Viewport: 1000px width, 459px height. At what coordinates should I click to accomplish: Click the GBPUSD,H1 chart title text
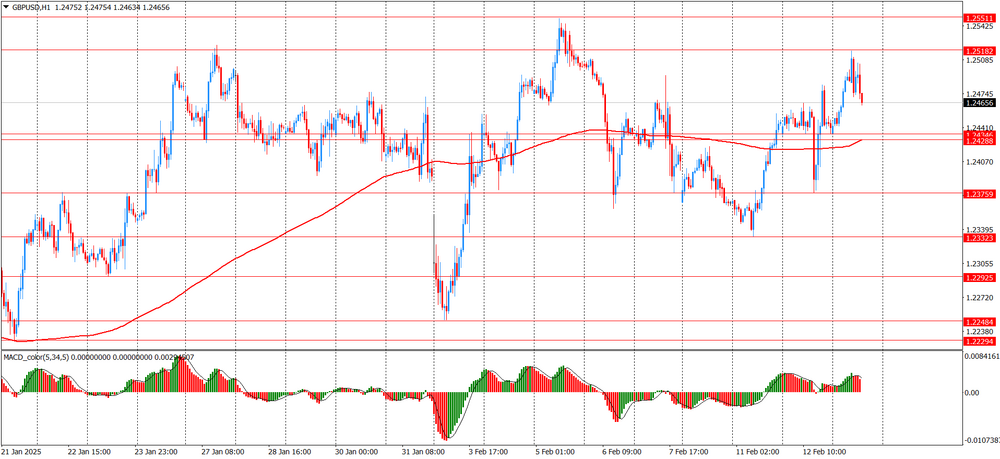pos(32,6)
